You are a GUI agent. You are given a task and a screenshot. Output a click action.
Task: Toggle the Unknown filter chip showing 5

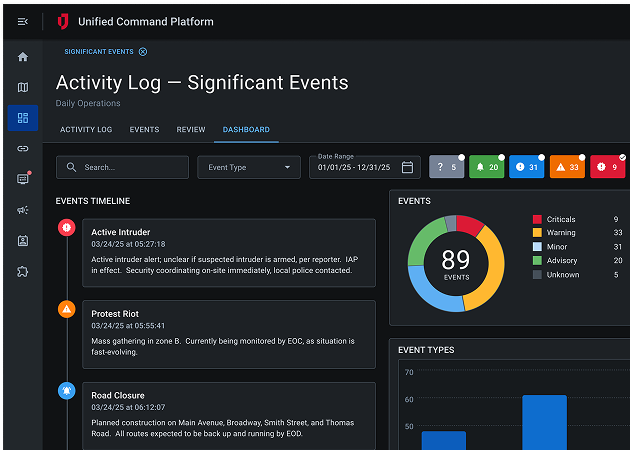coord(447,167)
